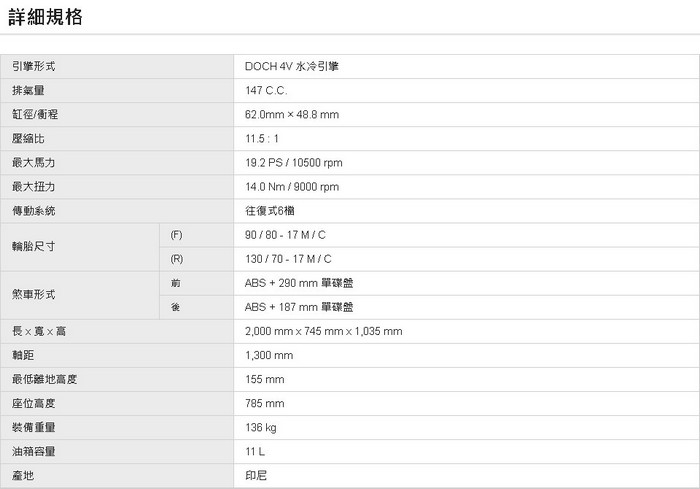Click the 130 / 70 - 17 M / C value
This screenshot has width=700, height=489.
click(288, 259)
